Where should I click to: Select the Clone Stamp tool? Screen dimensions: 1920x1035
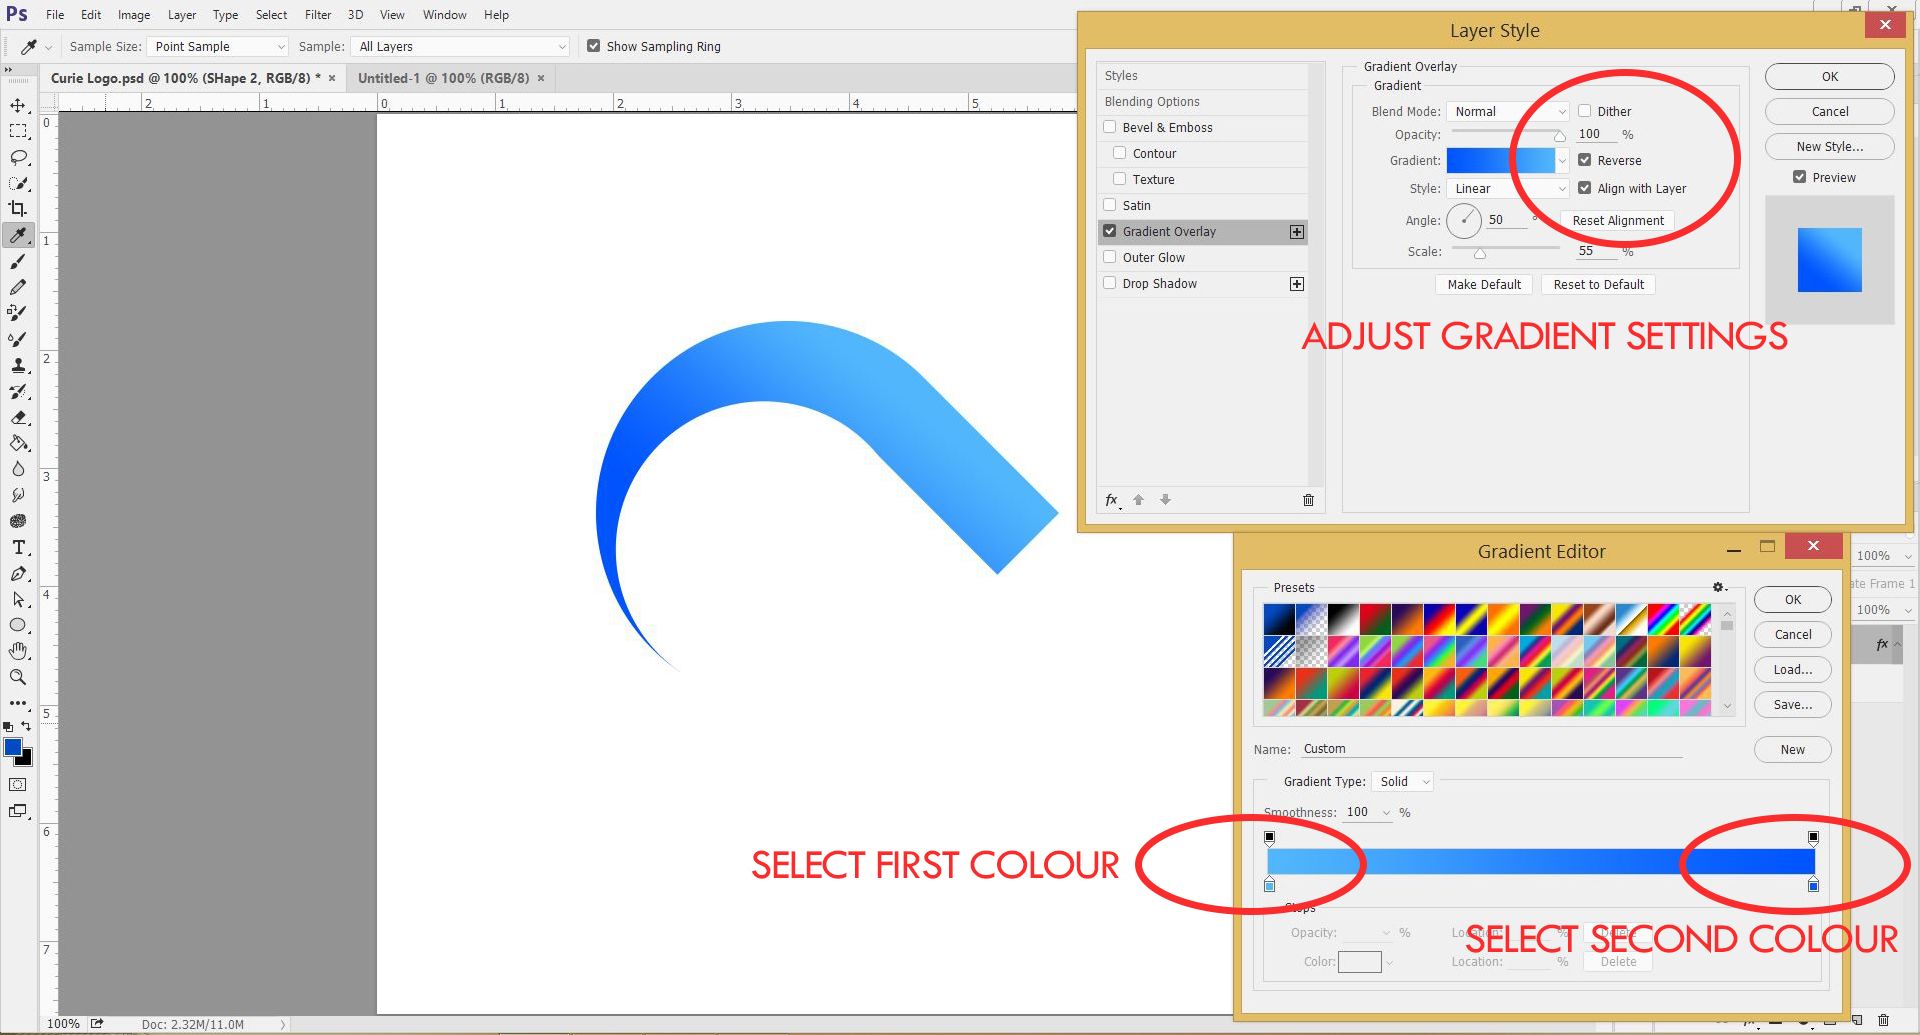[x=18, y=365]
